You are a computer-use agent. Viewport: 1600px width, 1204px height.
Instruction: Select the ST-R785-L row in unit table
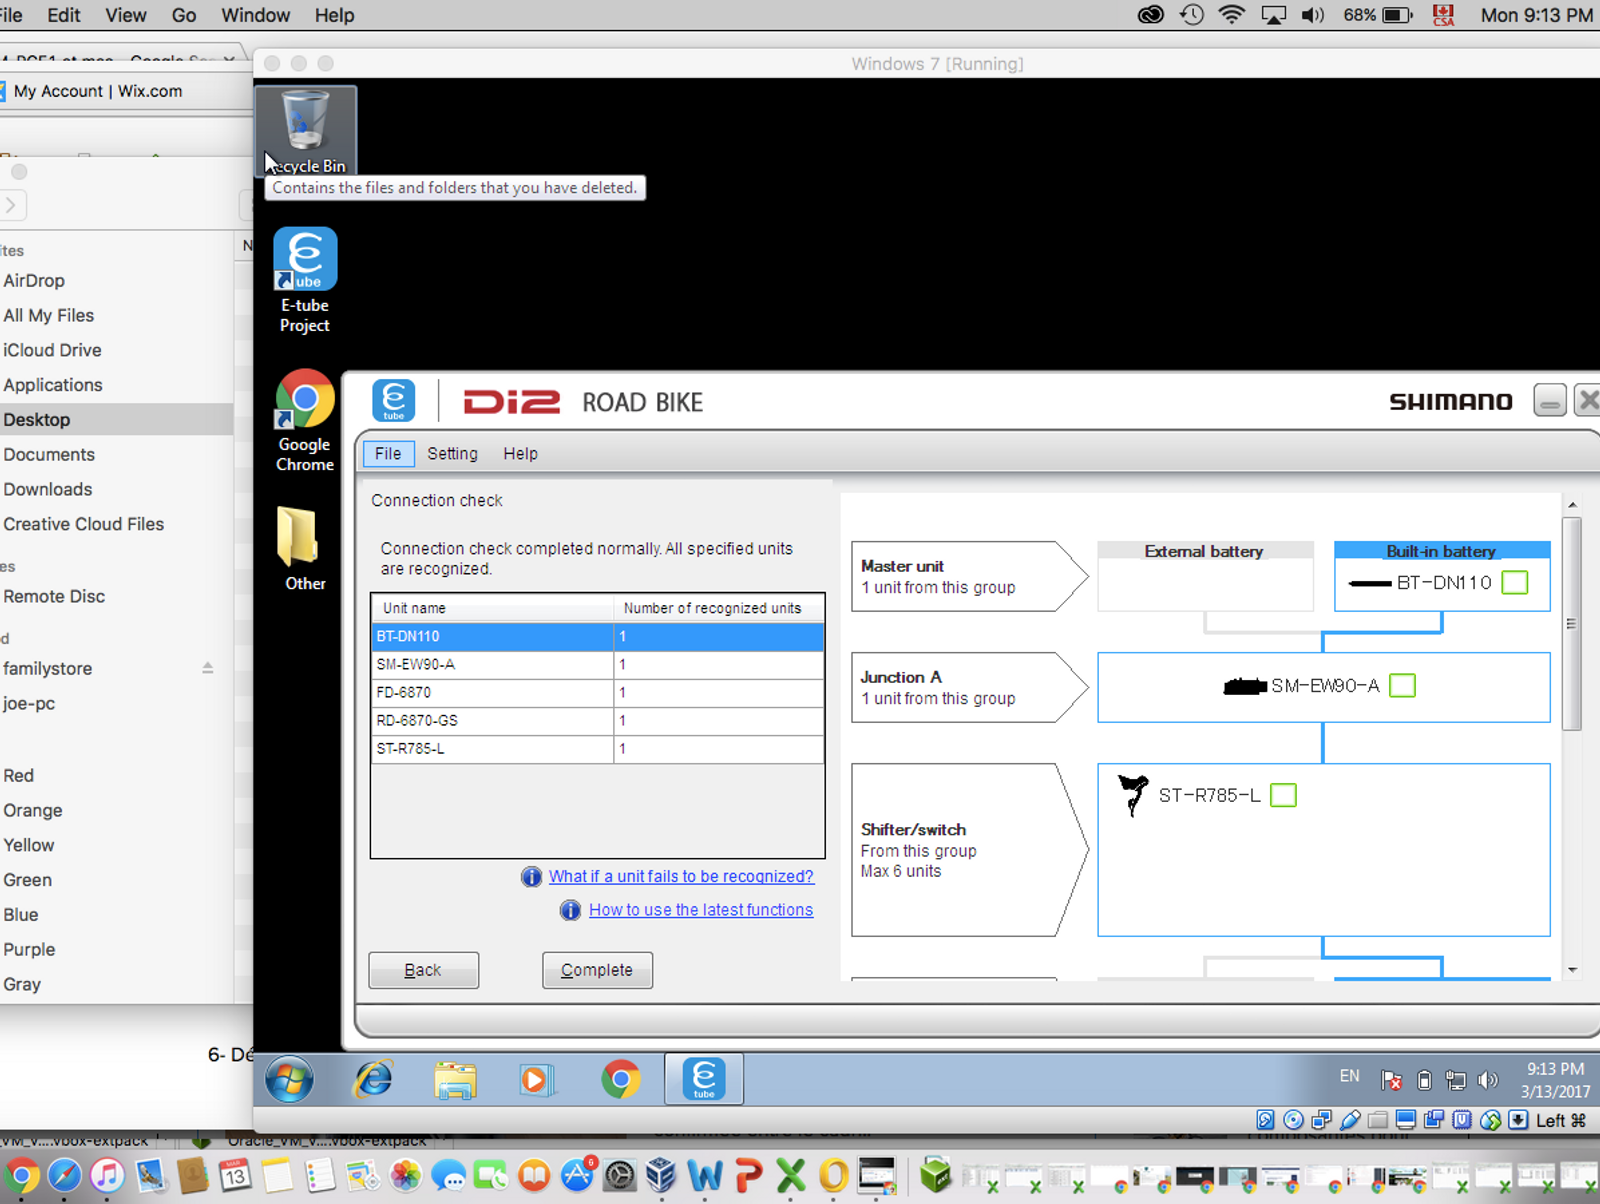click(598, 748)
